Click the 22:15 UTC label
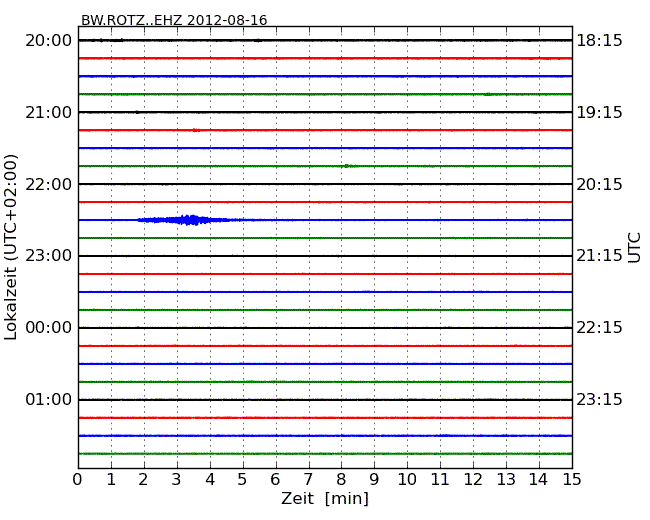650x520 pixels. (599, 328)
